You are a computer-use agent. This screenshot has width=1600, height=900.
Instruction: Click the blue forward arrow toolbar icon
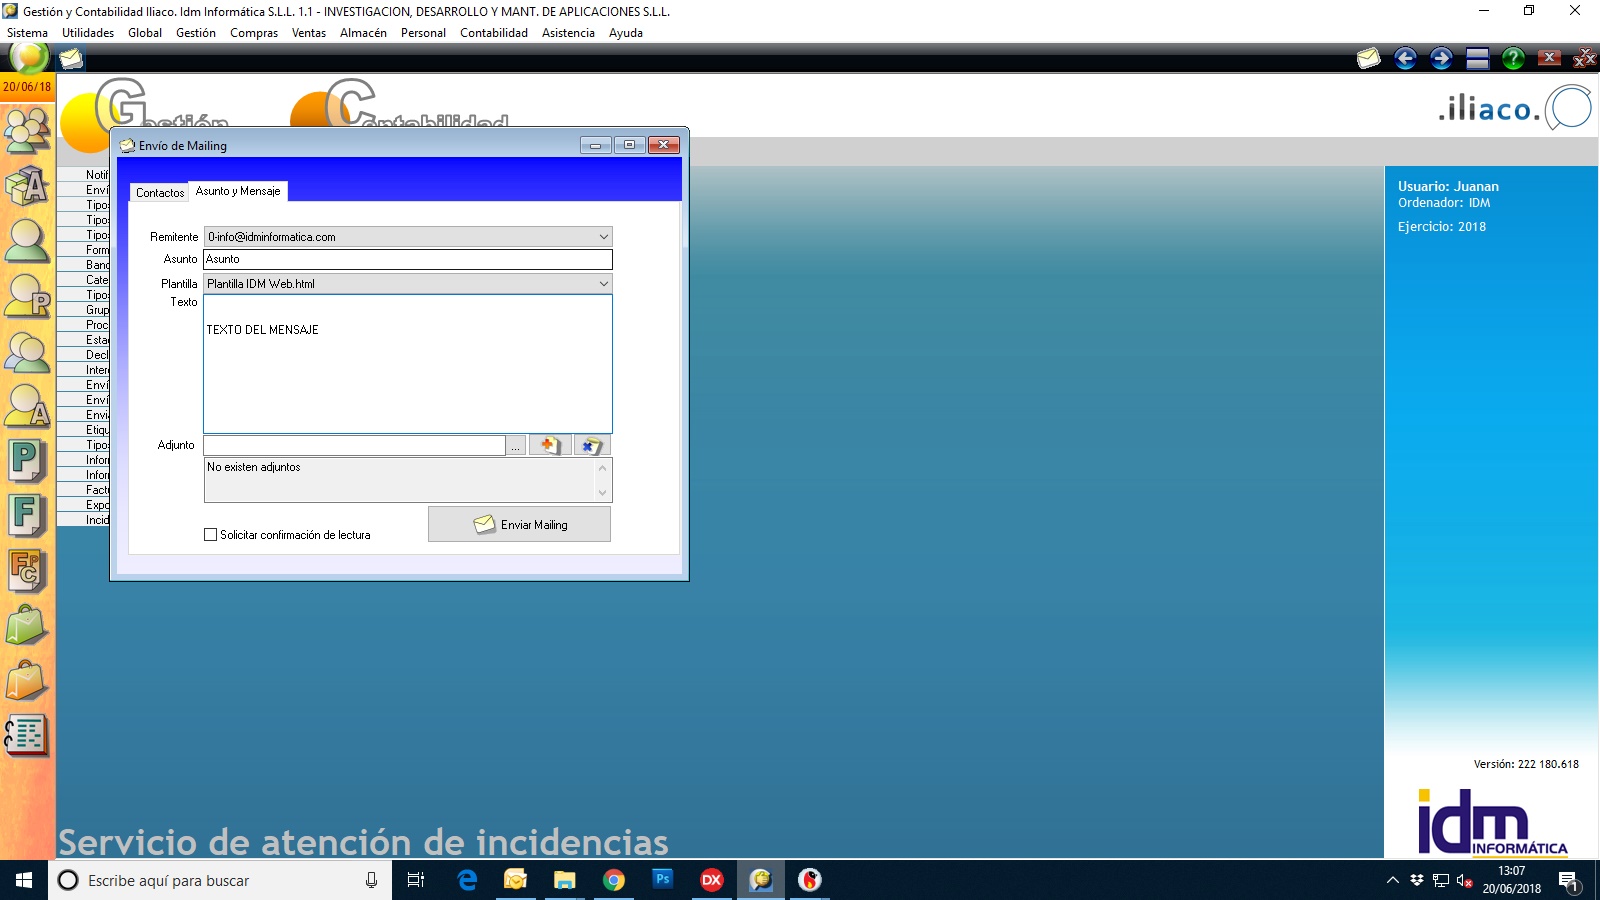[1441, 59]
